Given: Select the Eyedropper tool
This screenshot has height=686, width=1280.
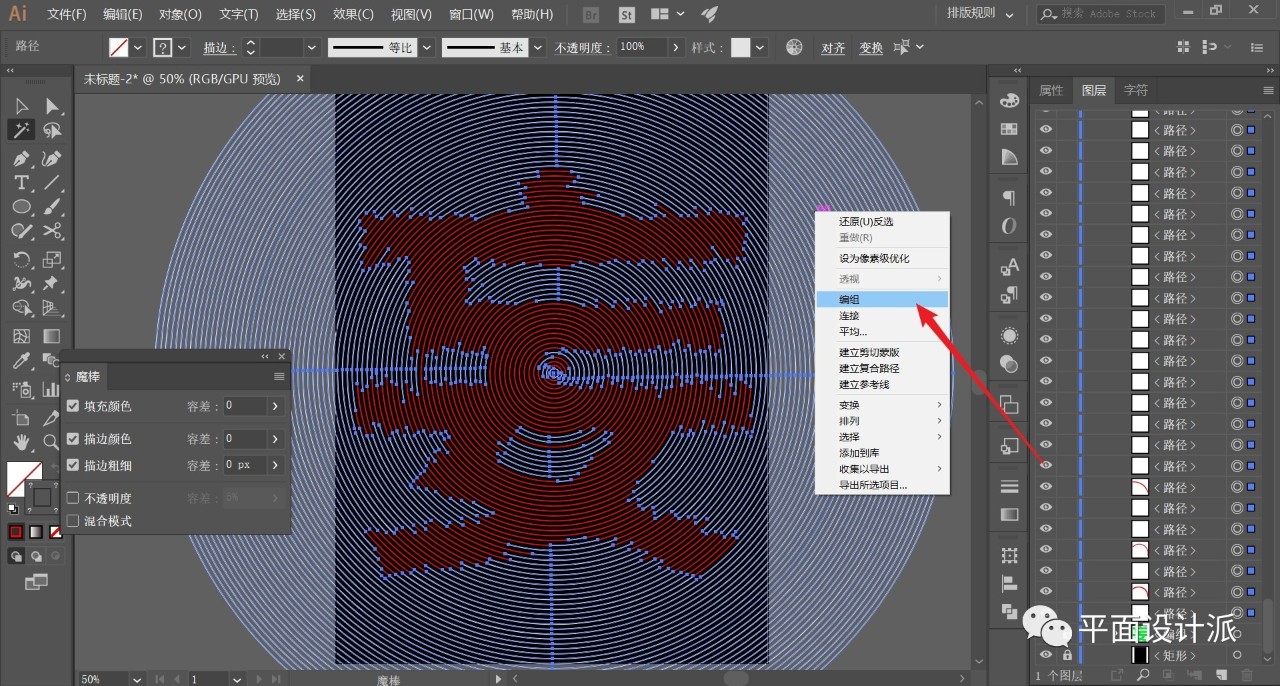Looking at the screenshot, I should 22,362.
